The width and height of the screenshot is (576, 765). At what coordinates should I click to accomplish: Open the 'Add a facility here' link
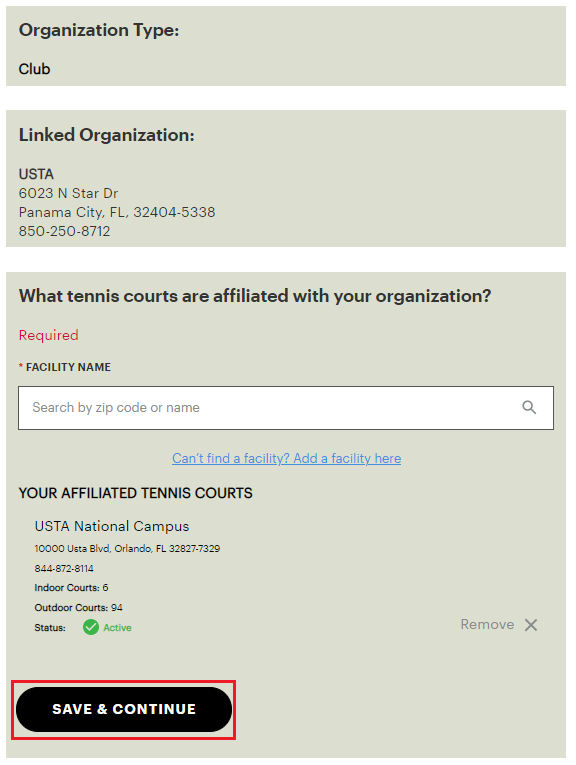[286, 459]
